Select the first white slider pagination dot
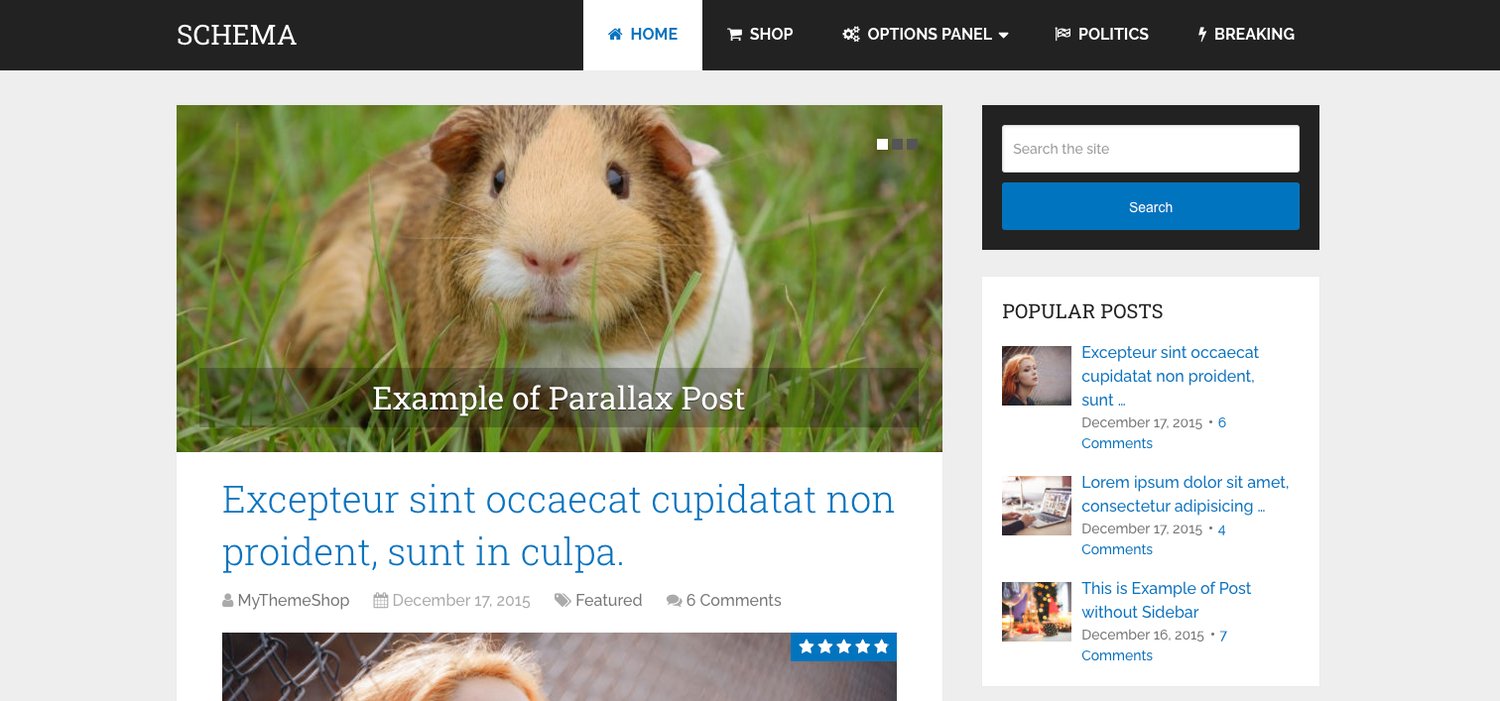The width and height of the screenshot is (1500, 701). [882, 144]
